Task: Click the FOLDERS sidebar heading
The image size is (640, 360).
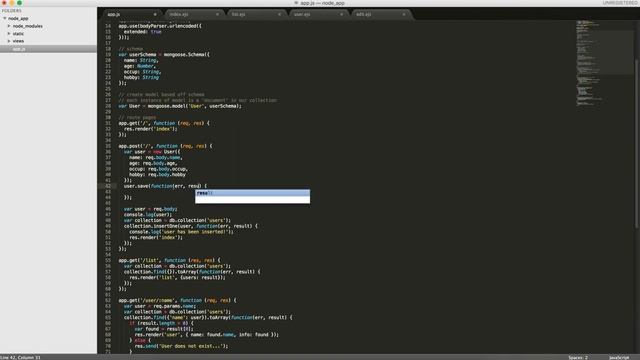Action: pos(11,11)
